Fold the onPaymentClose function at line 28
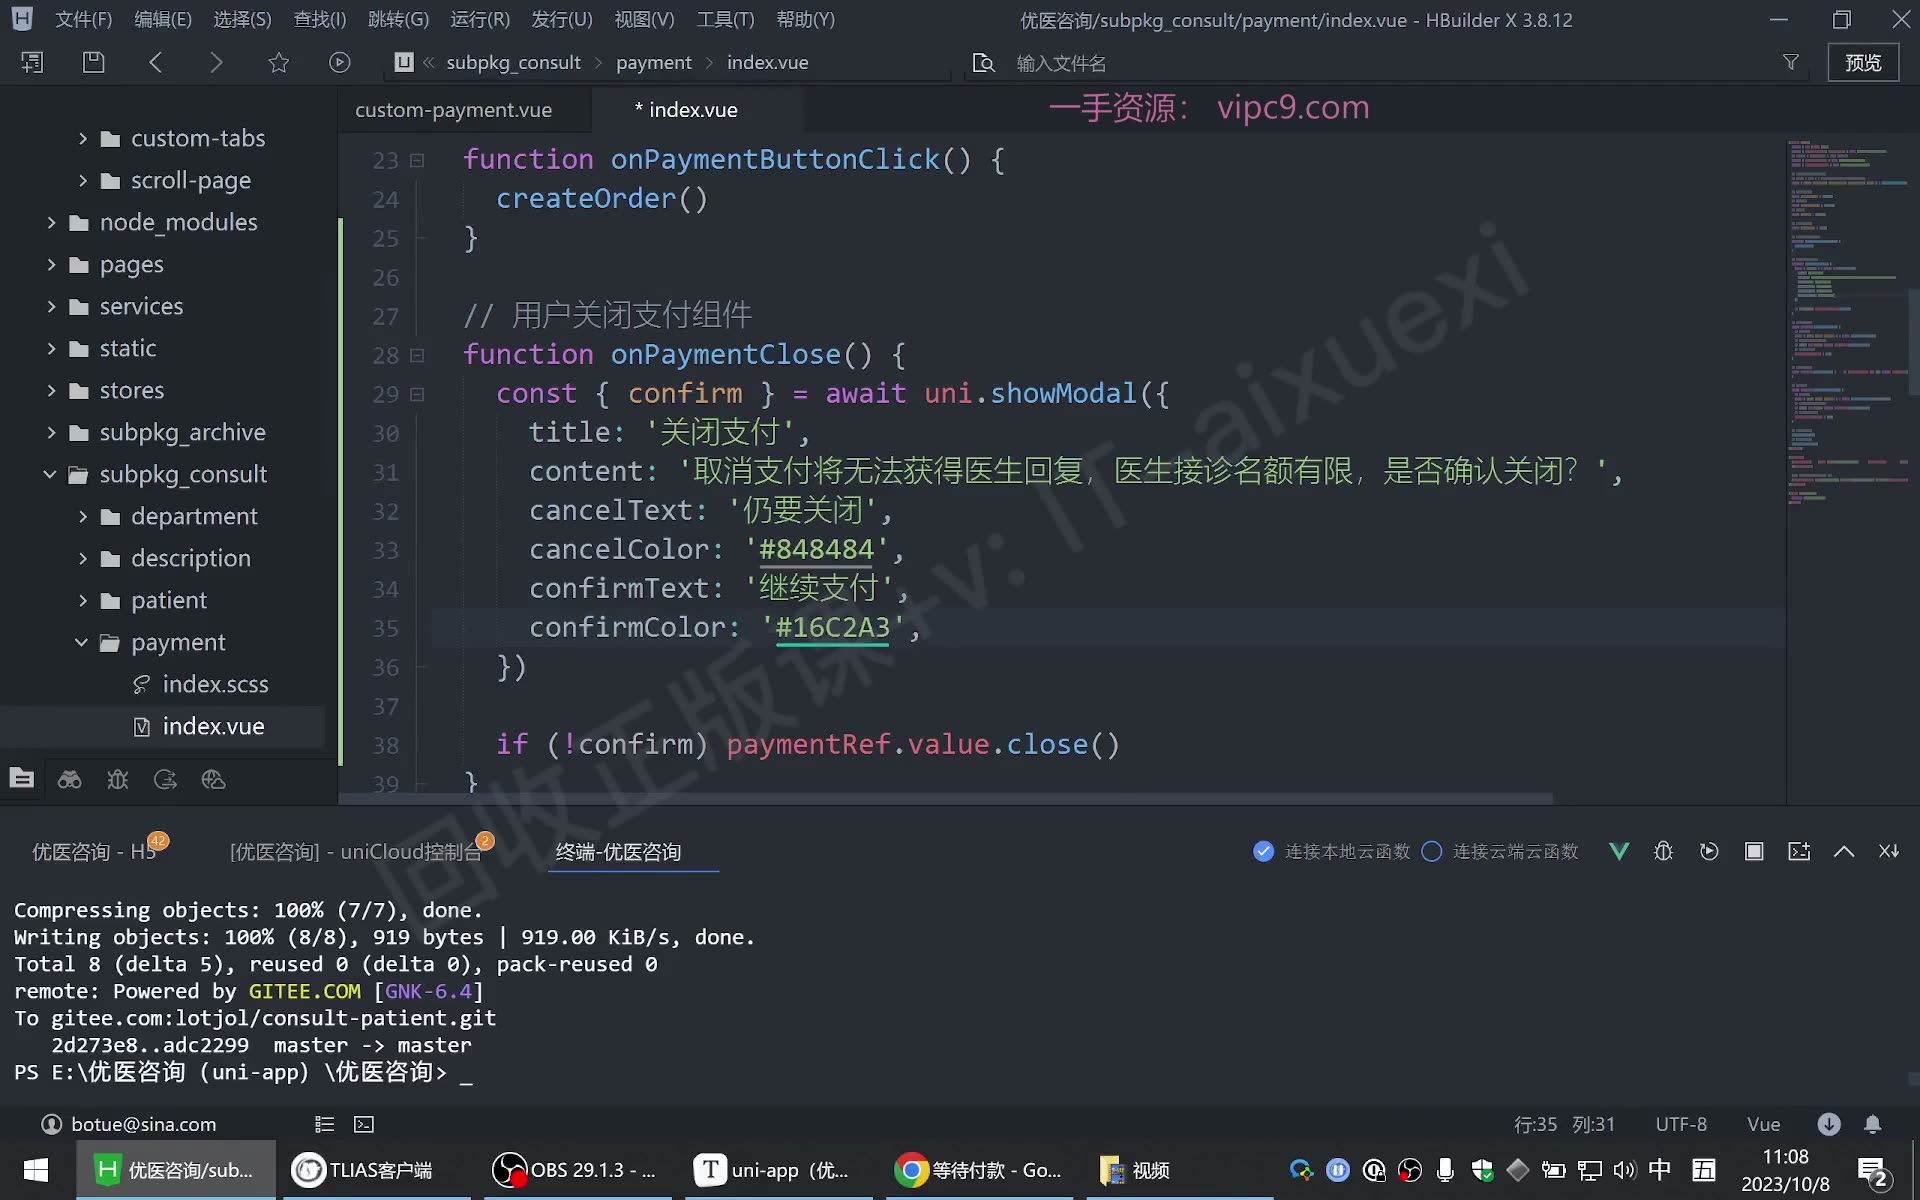The image size is (1920, 1200). click(417, 355)
